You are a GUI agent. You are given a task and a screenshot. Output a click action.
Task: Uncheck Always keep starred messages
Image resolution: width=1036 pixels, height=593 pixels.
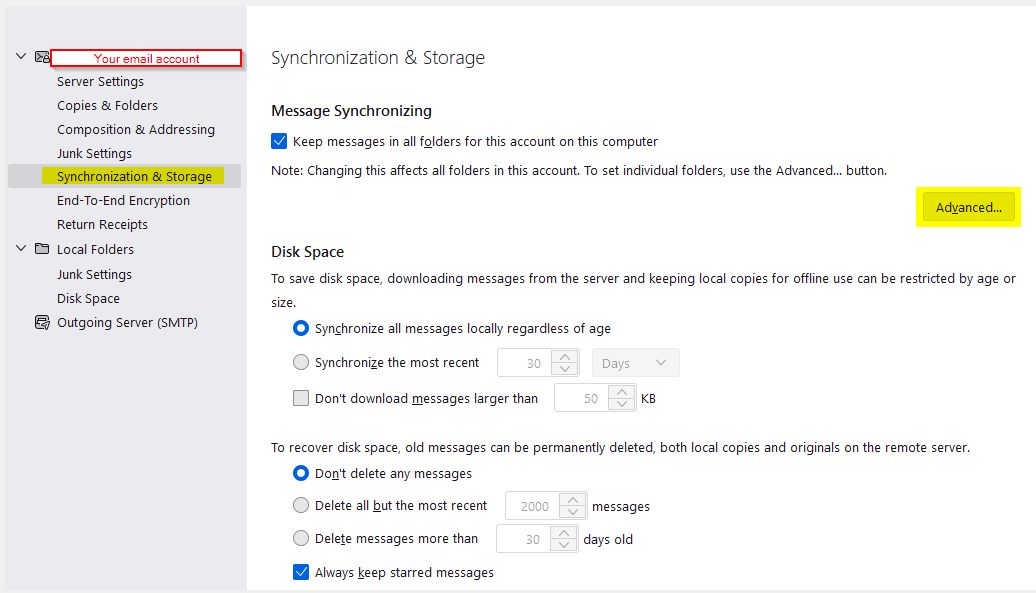click(x=301, y=572)
